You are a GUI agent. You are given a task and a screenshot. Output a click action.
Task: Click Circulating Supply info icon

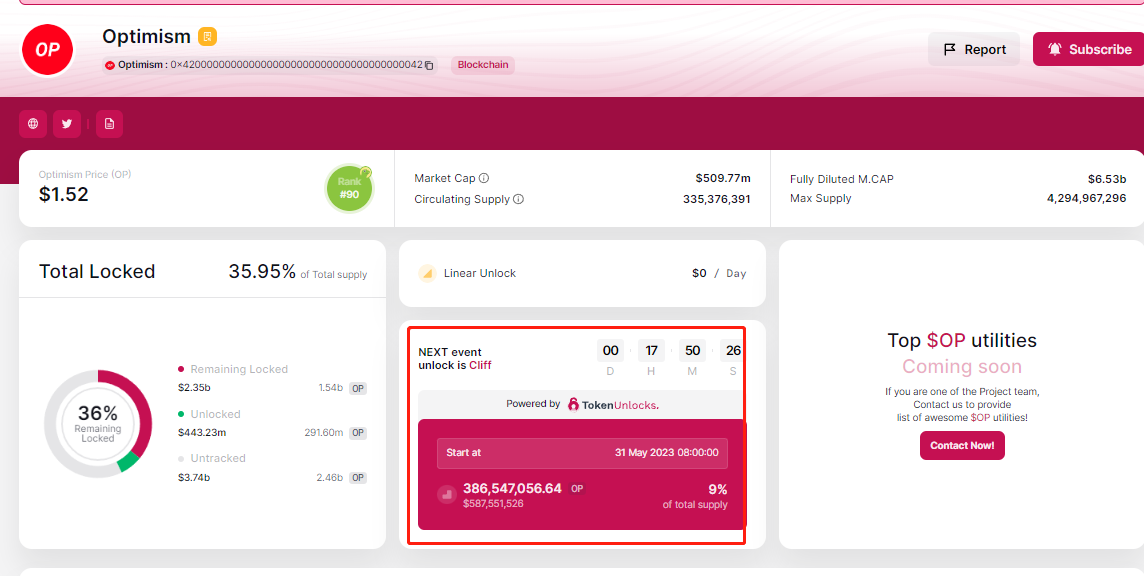519,199
